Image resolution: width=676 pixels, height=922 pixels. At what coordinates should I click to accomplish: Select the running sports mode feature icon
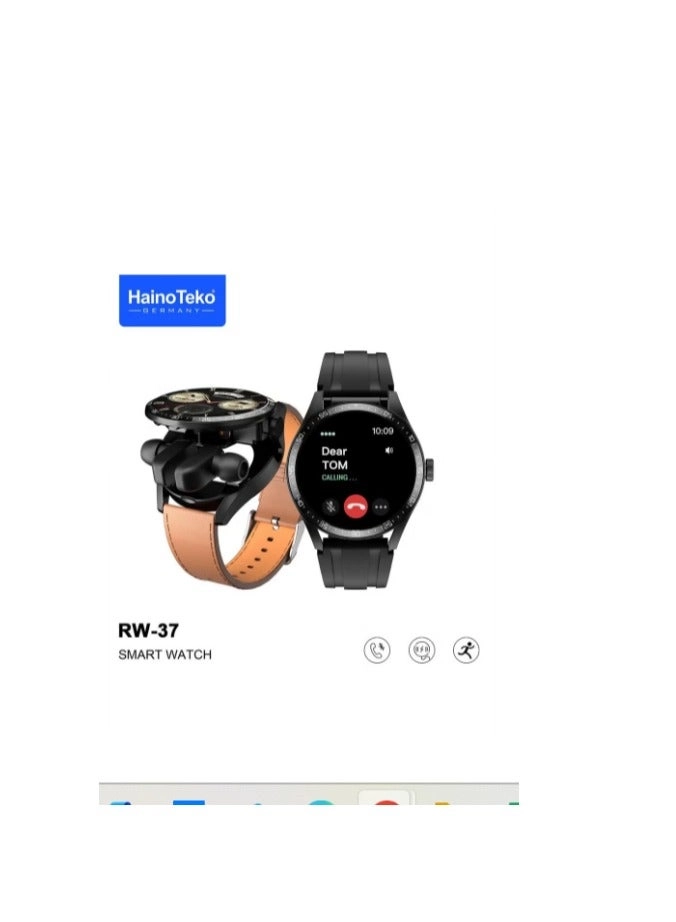(x=466, y=650)
